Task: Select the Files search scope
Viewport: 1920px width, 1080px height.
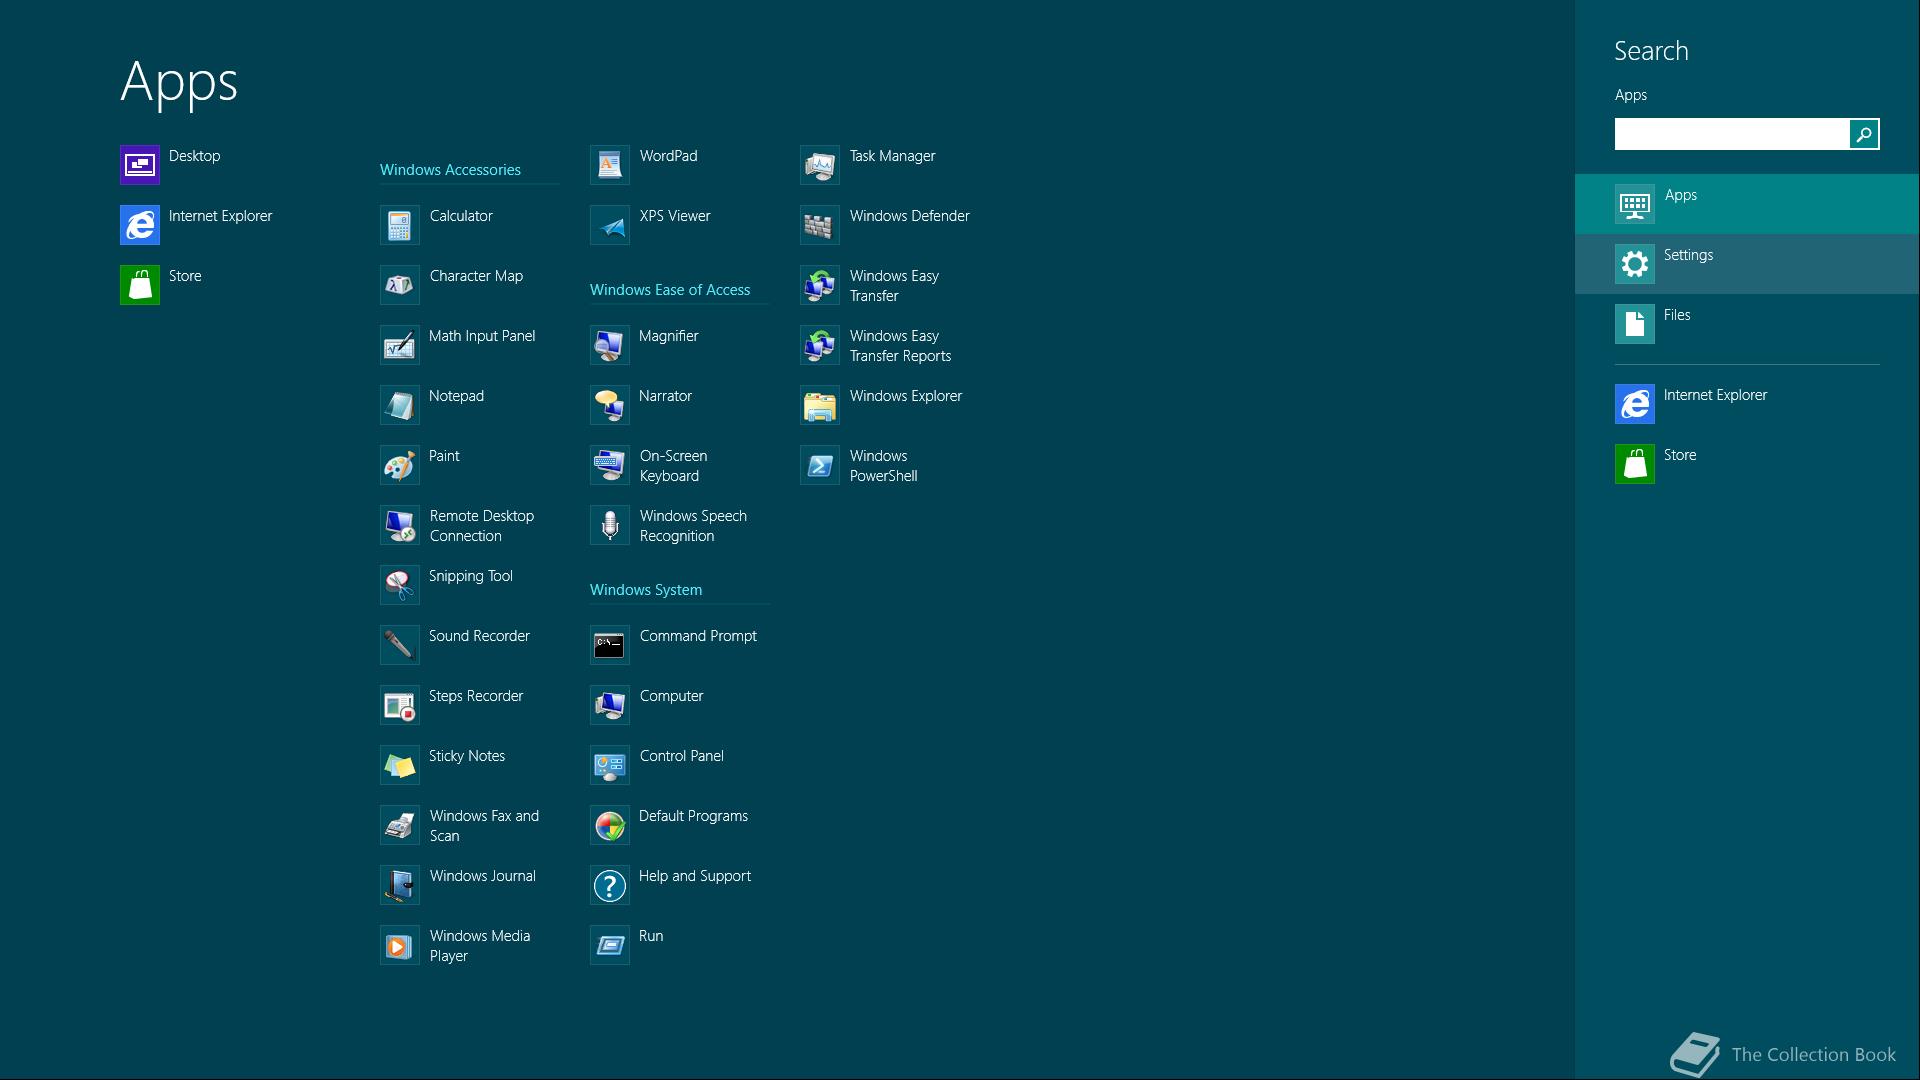Action: tap(1747, 324)
